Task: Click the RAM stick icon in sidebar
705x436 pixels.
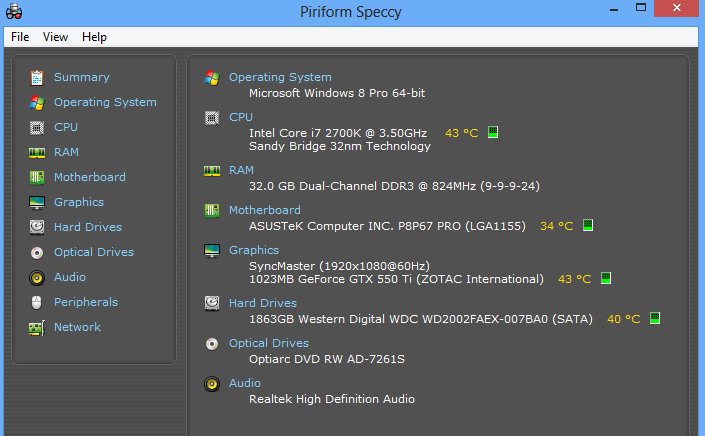Action: tap(37, 153)
